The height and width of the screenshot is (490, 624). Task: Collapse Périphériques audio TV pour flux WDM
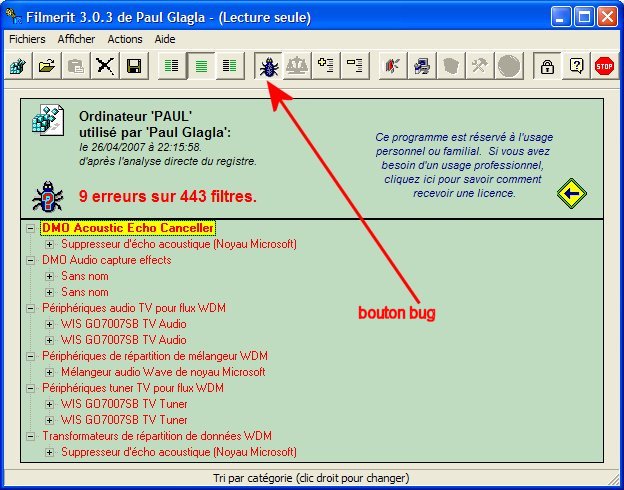click(x=30, y=308)
